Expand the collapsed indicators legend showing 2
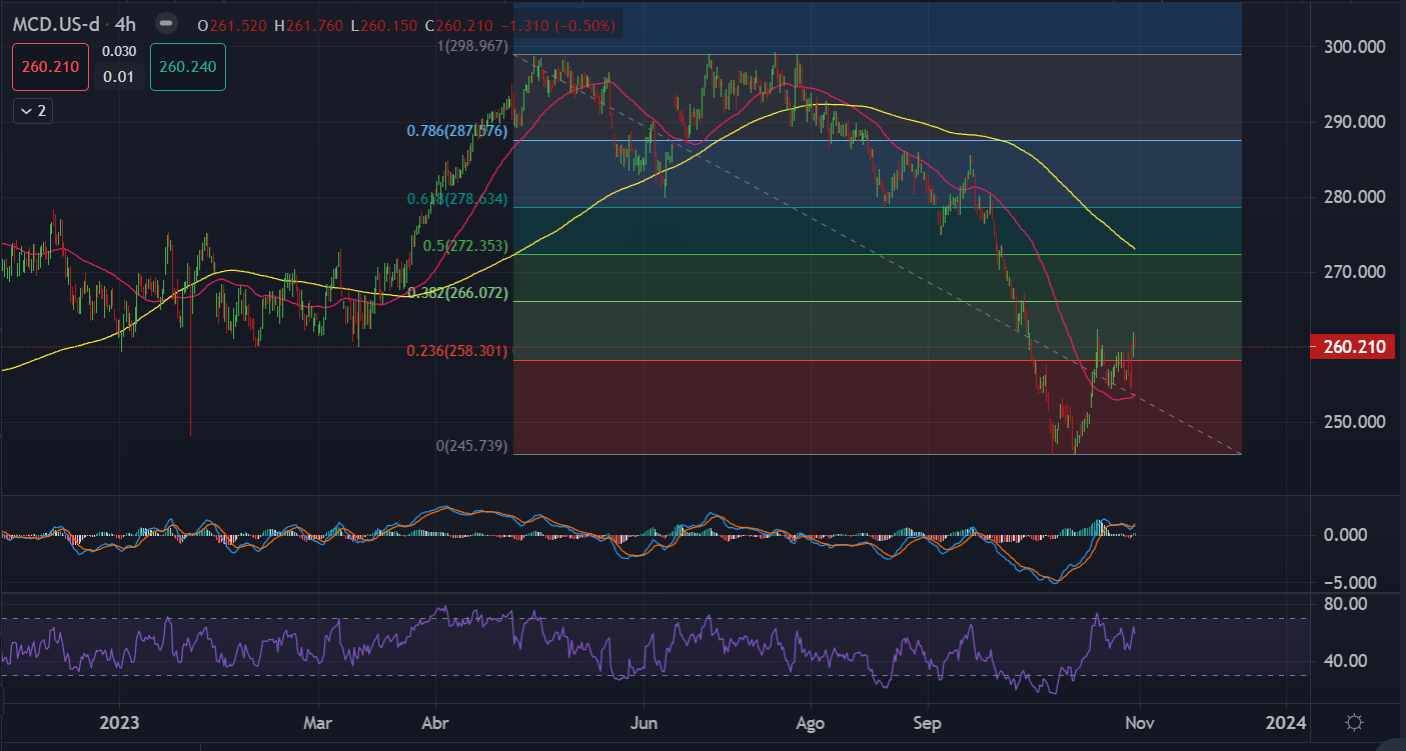 [33, 111]
